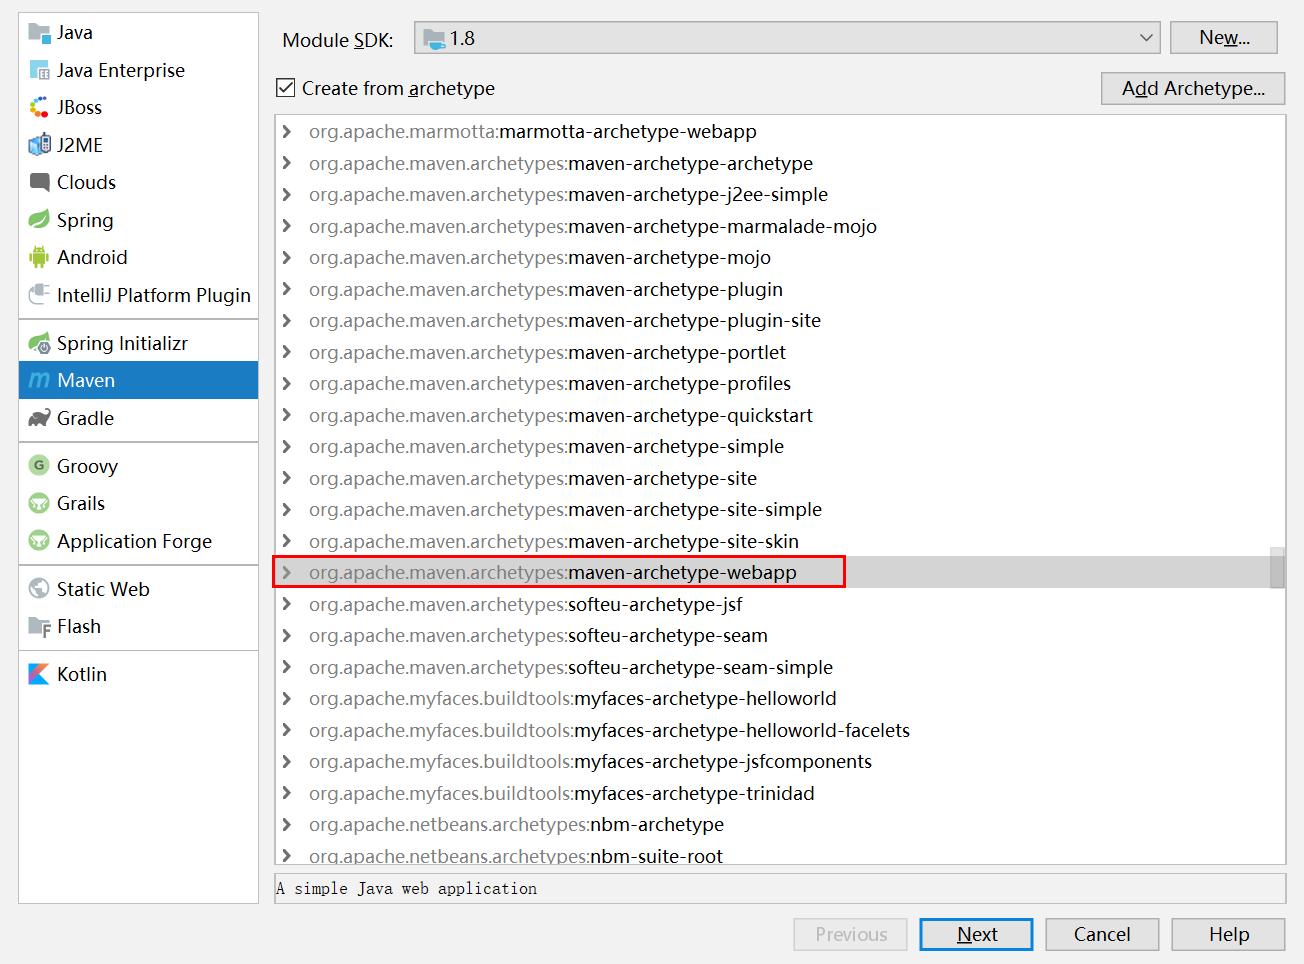This screenshot has height=964, width=1304.
Task: Pick Static Web from the list
Action: click(138, 589)
